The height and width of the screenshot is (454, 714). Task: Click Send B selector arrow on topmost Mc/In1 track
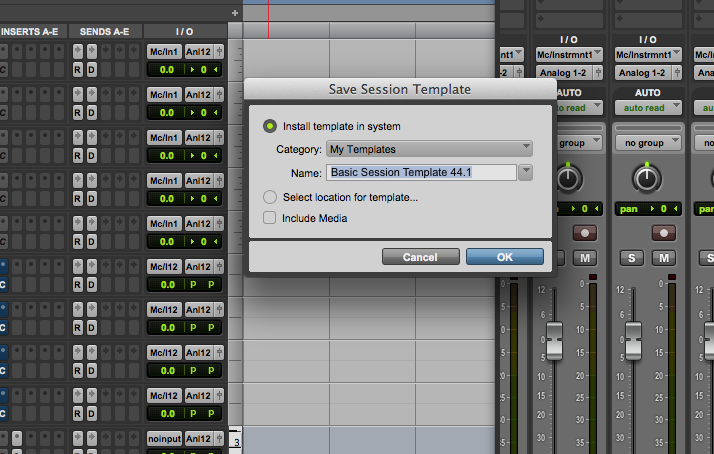92,51
